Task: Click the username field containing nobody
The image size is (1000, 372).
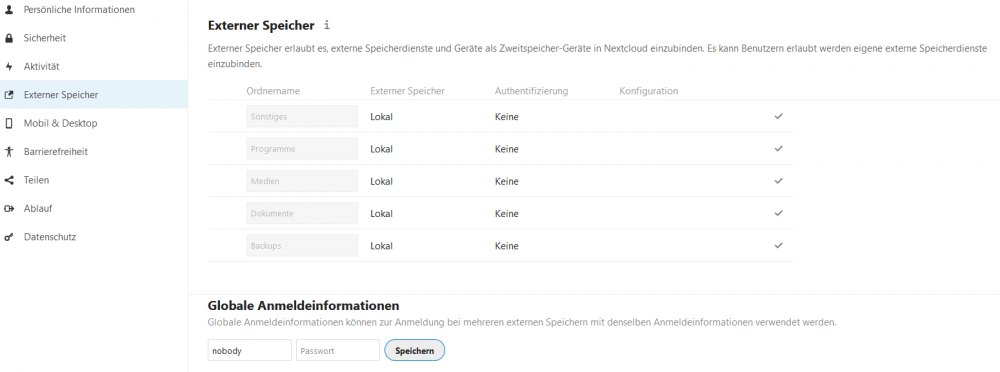Action: [x=249, y=350]
